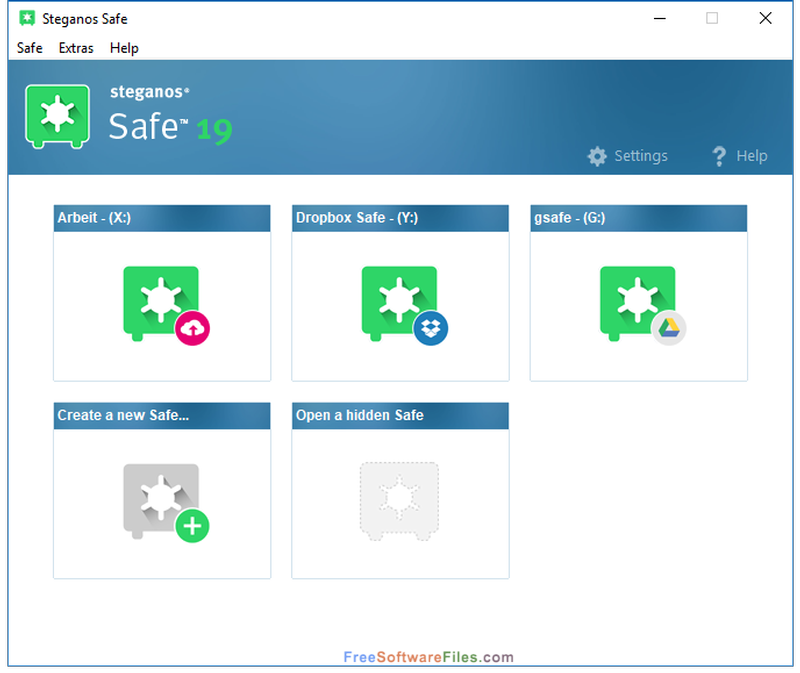Click the Settings gear icon
Image resolution: width=800 pixels, height=673 pixels.
tap(597, 156)
